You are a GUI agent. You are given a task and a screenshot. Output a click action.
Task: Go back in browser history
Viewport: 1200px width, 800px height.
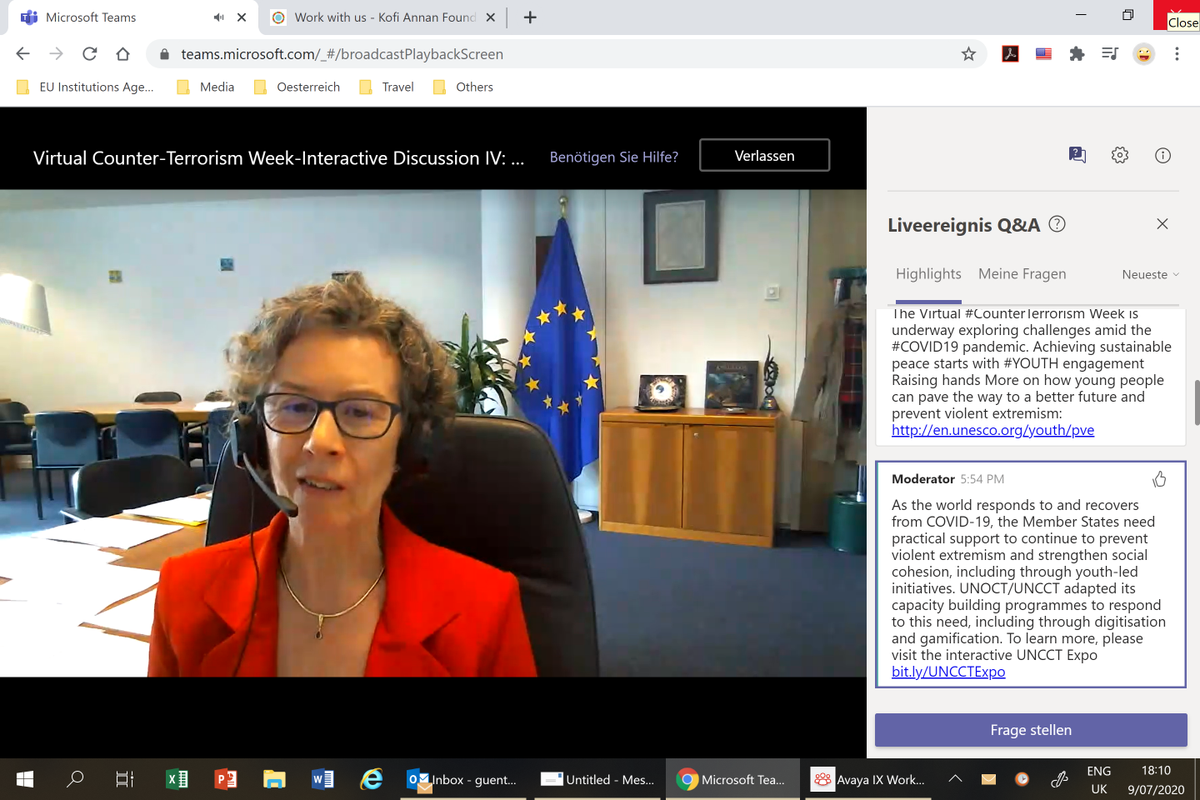[23, 54]
